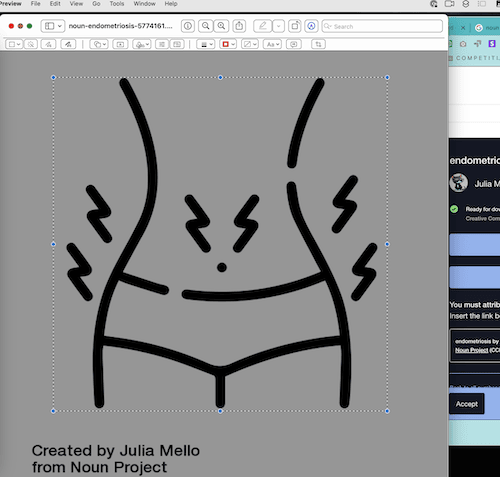Click the Crop tool icon
Screen dimensions: 500x477
coord(318,44)
